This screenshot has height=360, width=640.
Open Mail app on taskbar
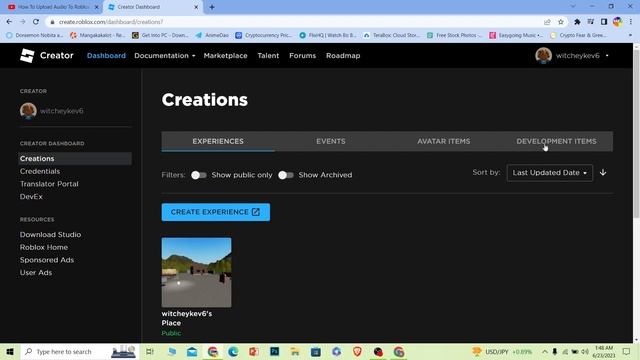[x=192, y=351]
